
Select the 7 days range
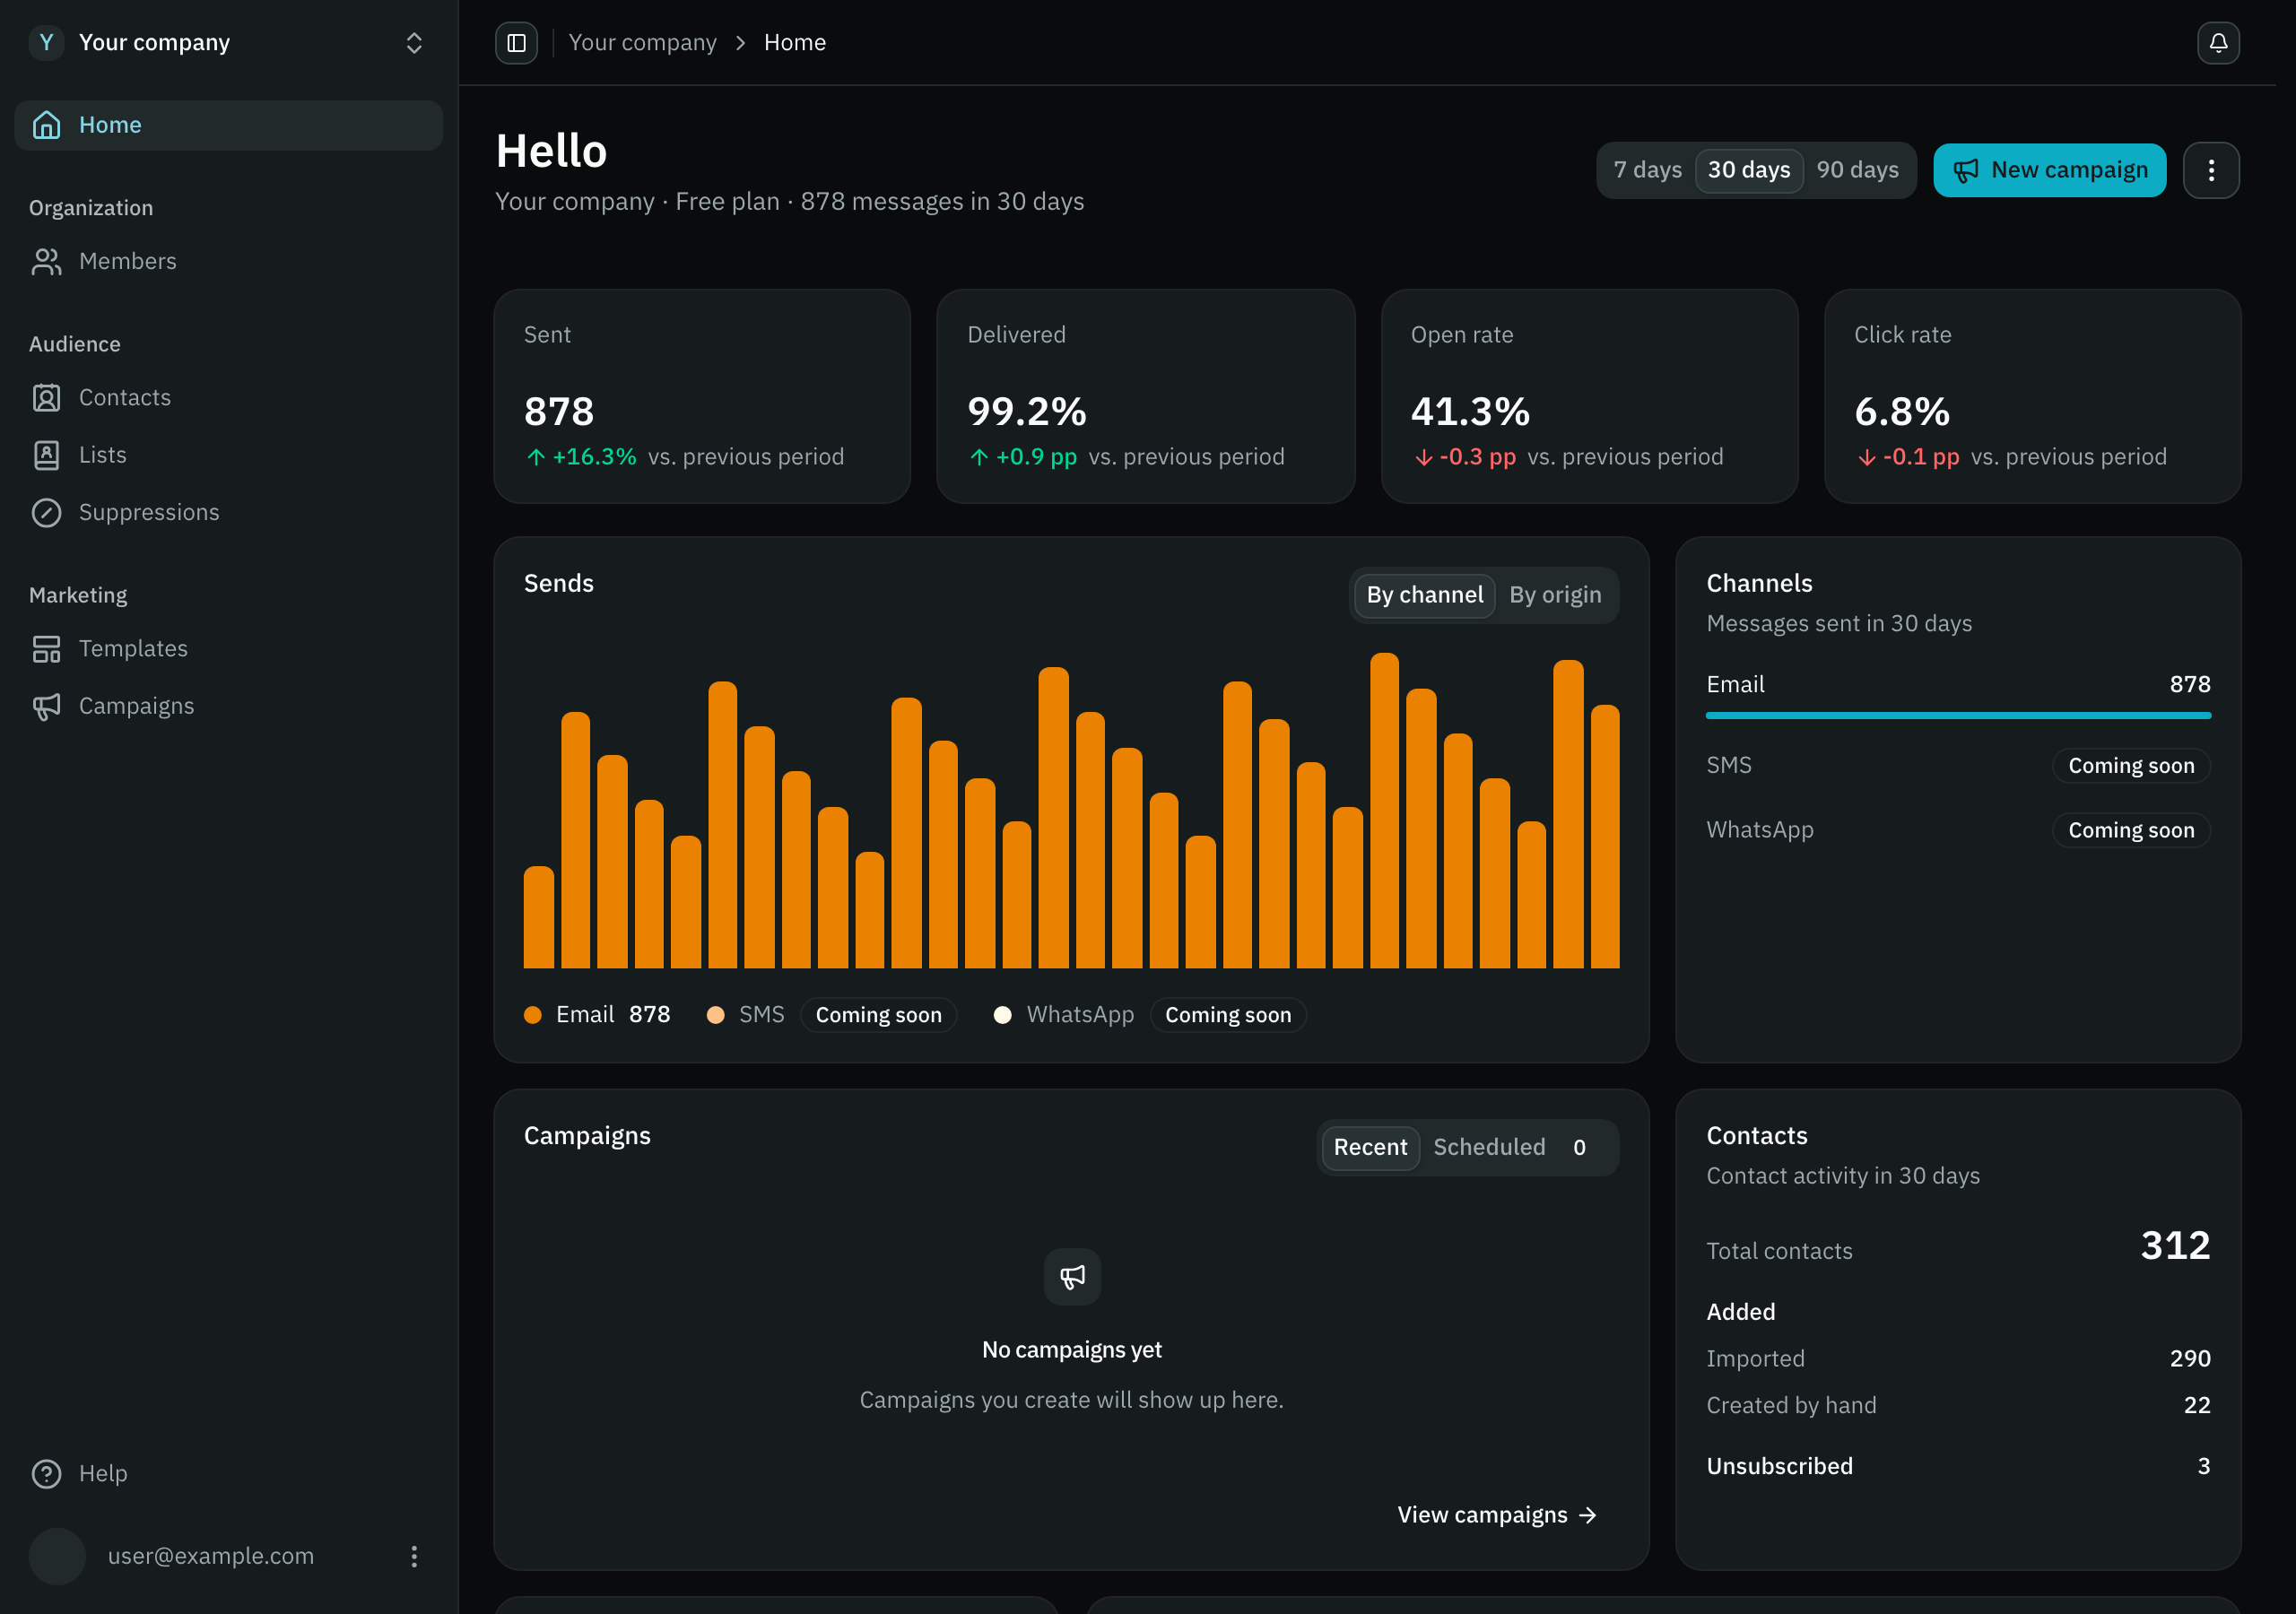click(1647, 170)
